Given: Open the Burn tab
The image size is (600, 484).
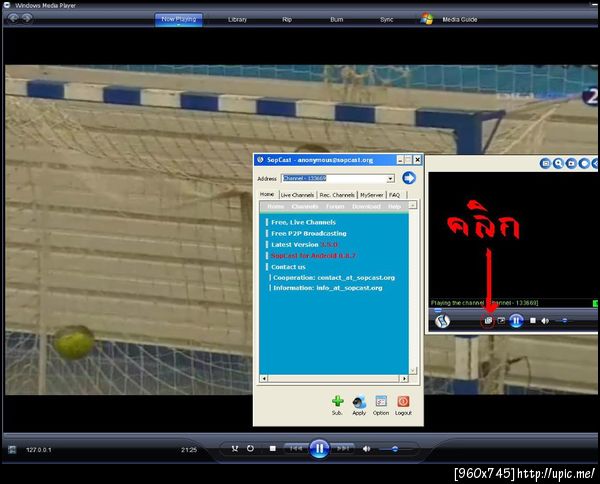Looking at the screenshot, I should [x=337, y=20].
